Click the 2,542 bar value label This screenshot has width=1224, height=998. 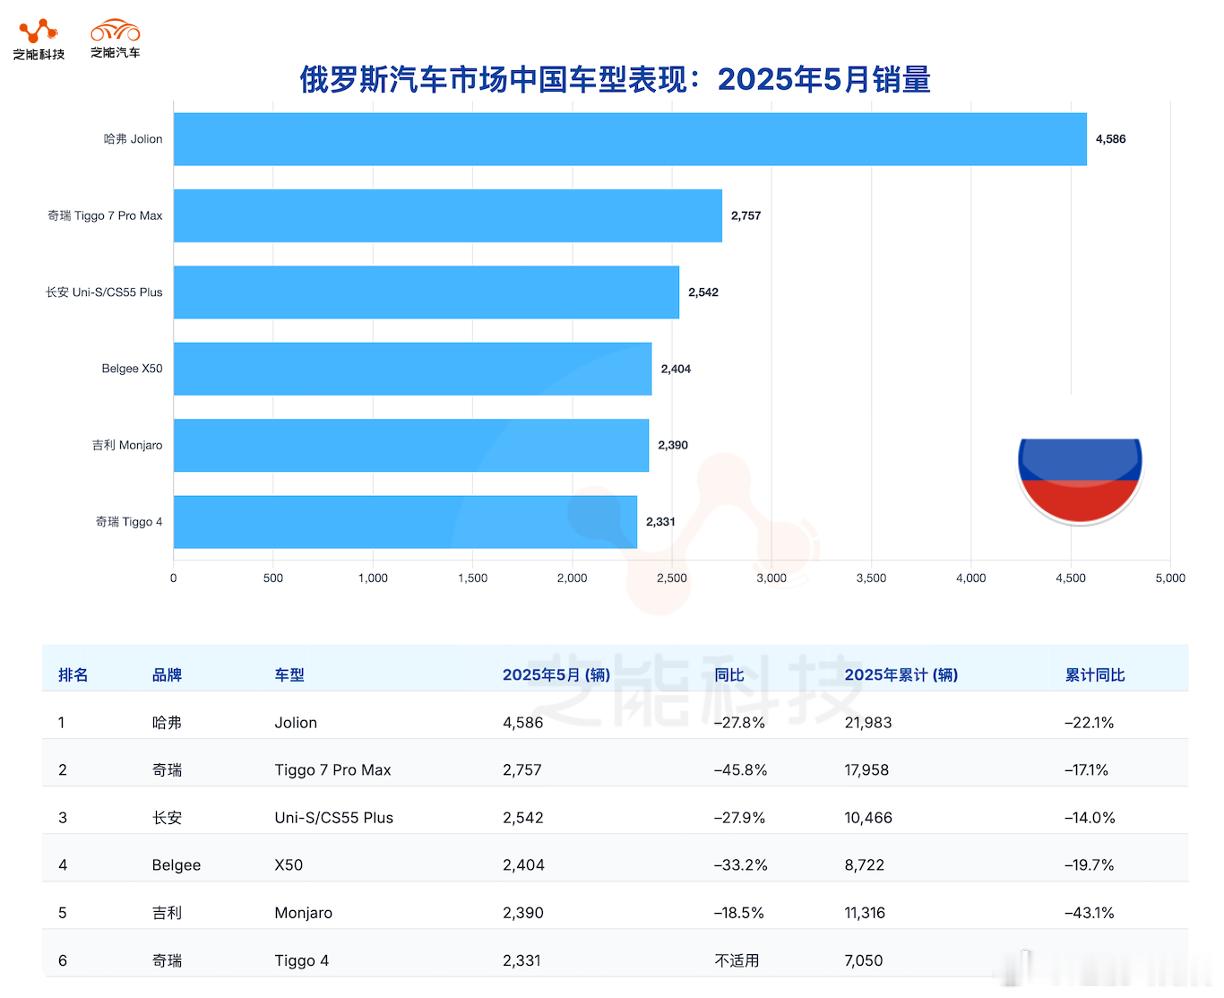tap(703, 292)
